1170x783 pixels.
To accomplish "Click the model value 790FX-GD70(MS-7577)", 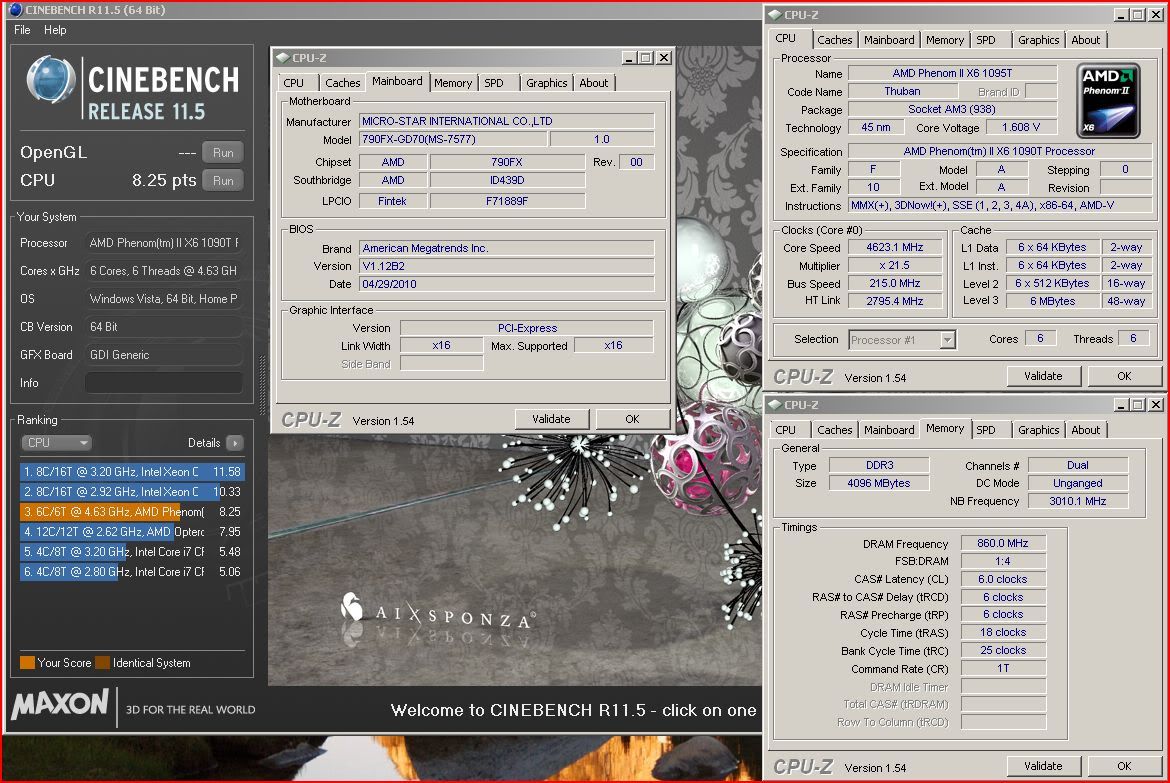I will tap(453, 140).
